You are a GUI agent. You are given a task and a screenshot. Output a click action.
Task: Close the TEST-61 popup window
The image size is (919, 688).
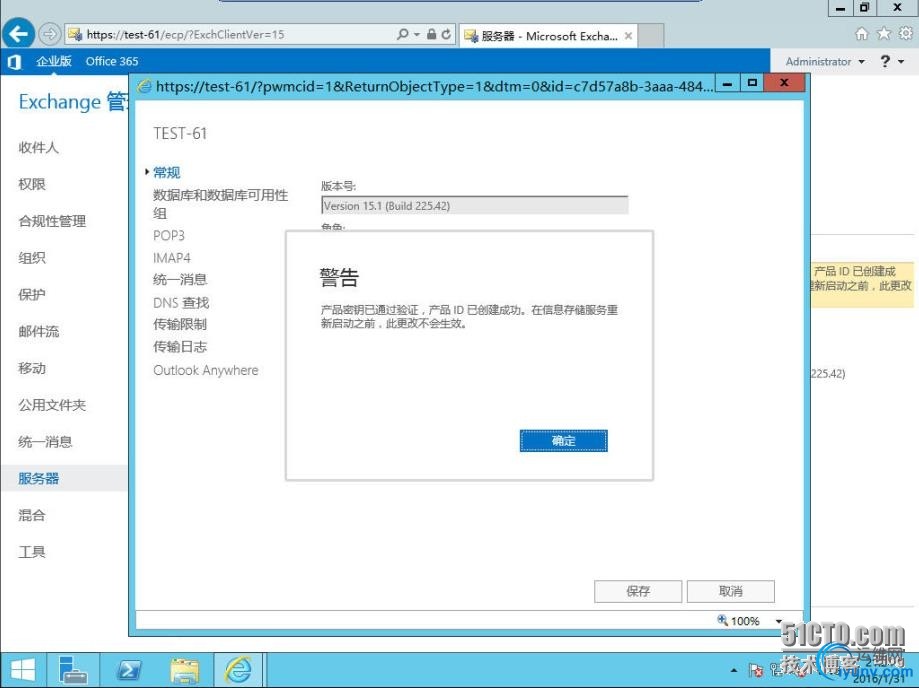click(784, 83)
